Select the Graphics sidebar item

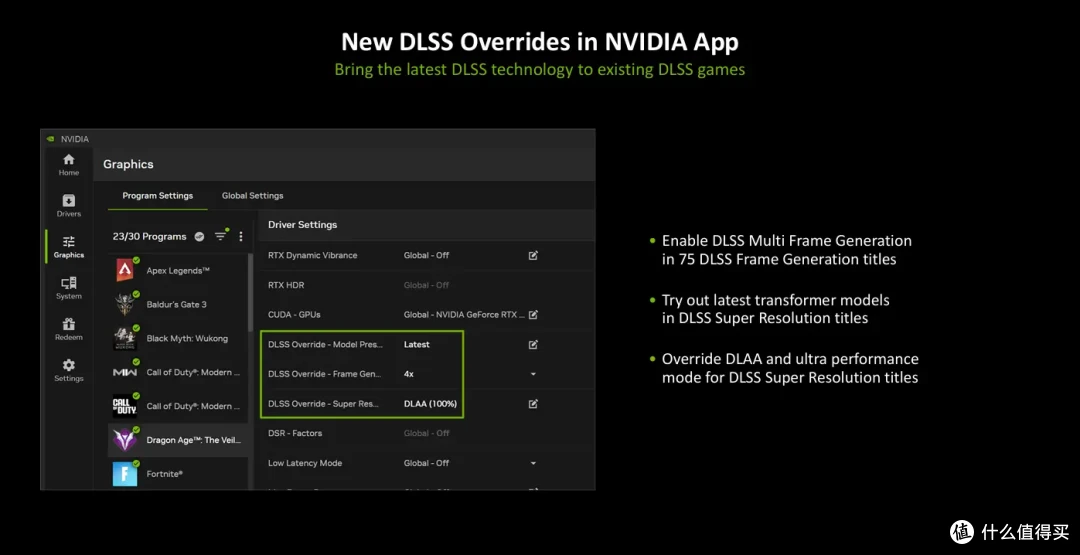(69, 247)
